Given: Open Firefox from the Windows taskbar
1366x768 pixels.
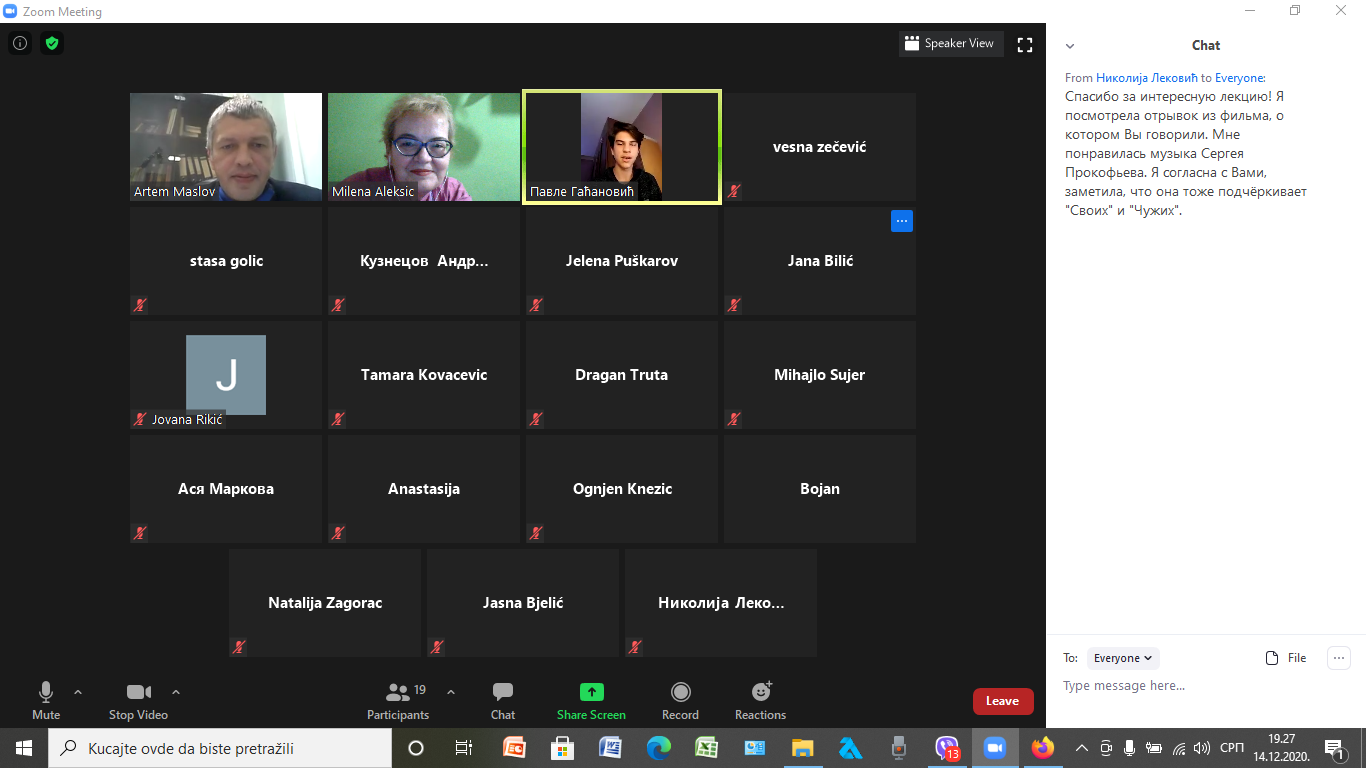Looking at the screenshot, I should (1043, 747).
